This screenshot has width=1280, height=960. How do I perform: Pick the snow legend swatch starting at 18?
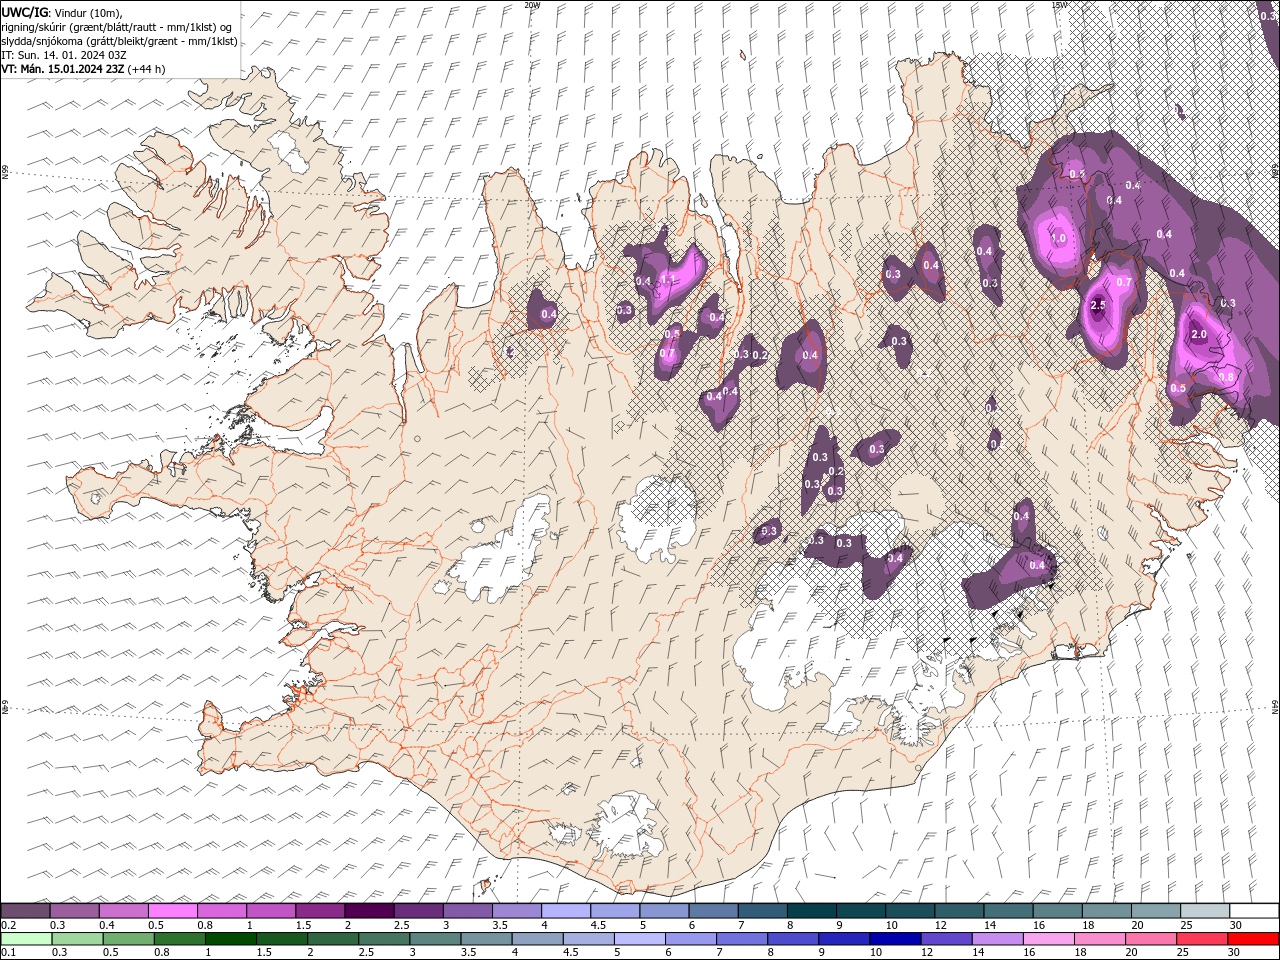click(x=1107, y=911)
